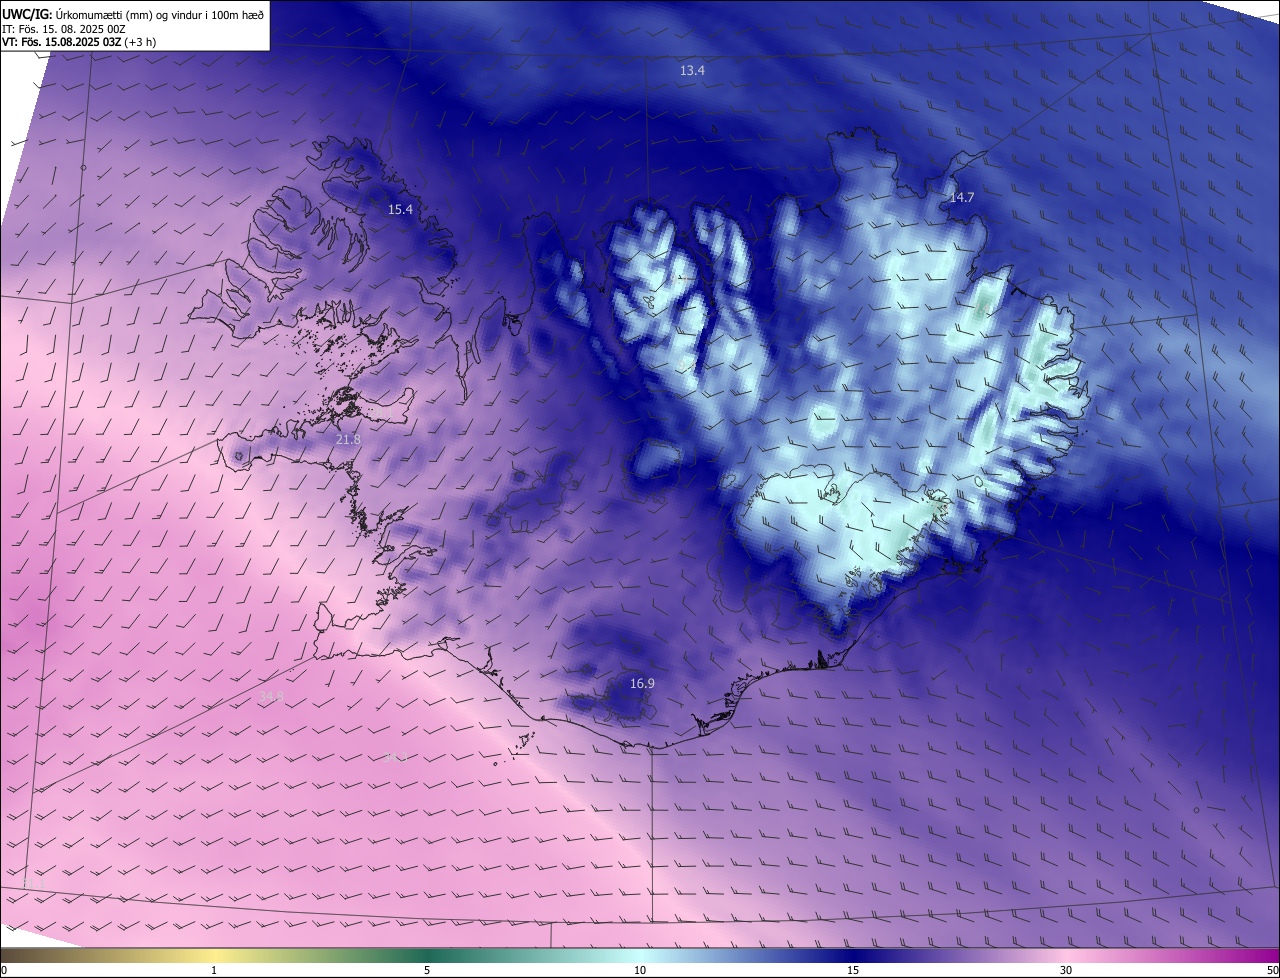
Task: Select the color scale tick label 50
Action: (1272, 970)
